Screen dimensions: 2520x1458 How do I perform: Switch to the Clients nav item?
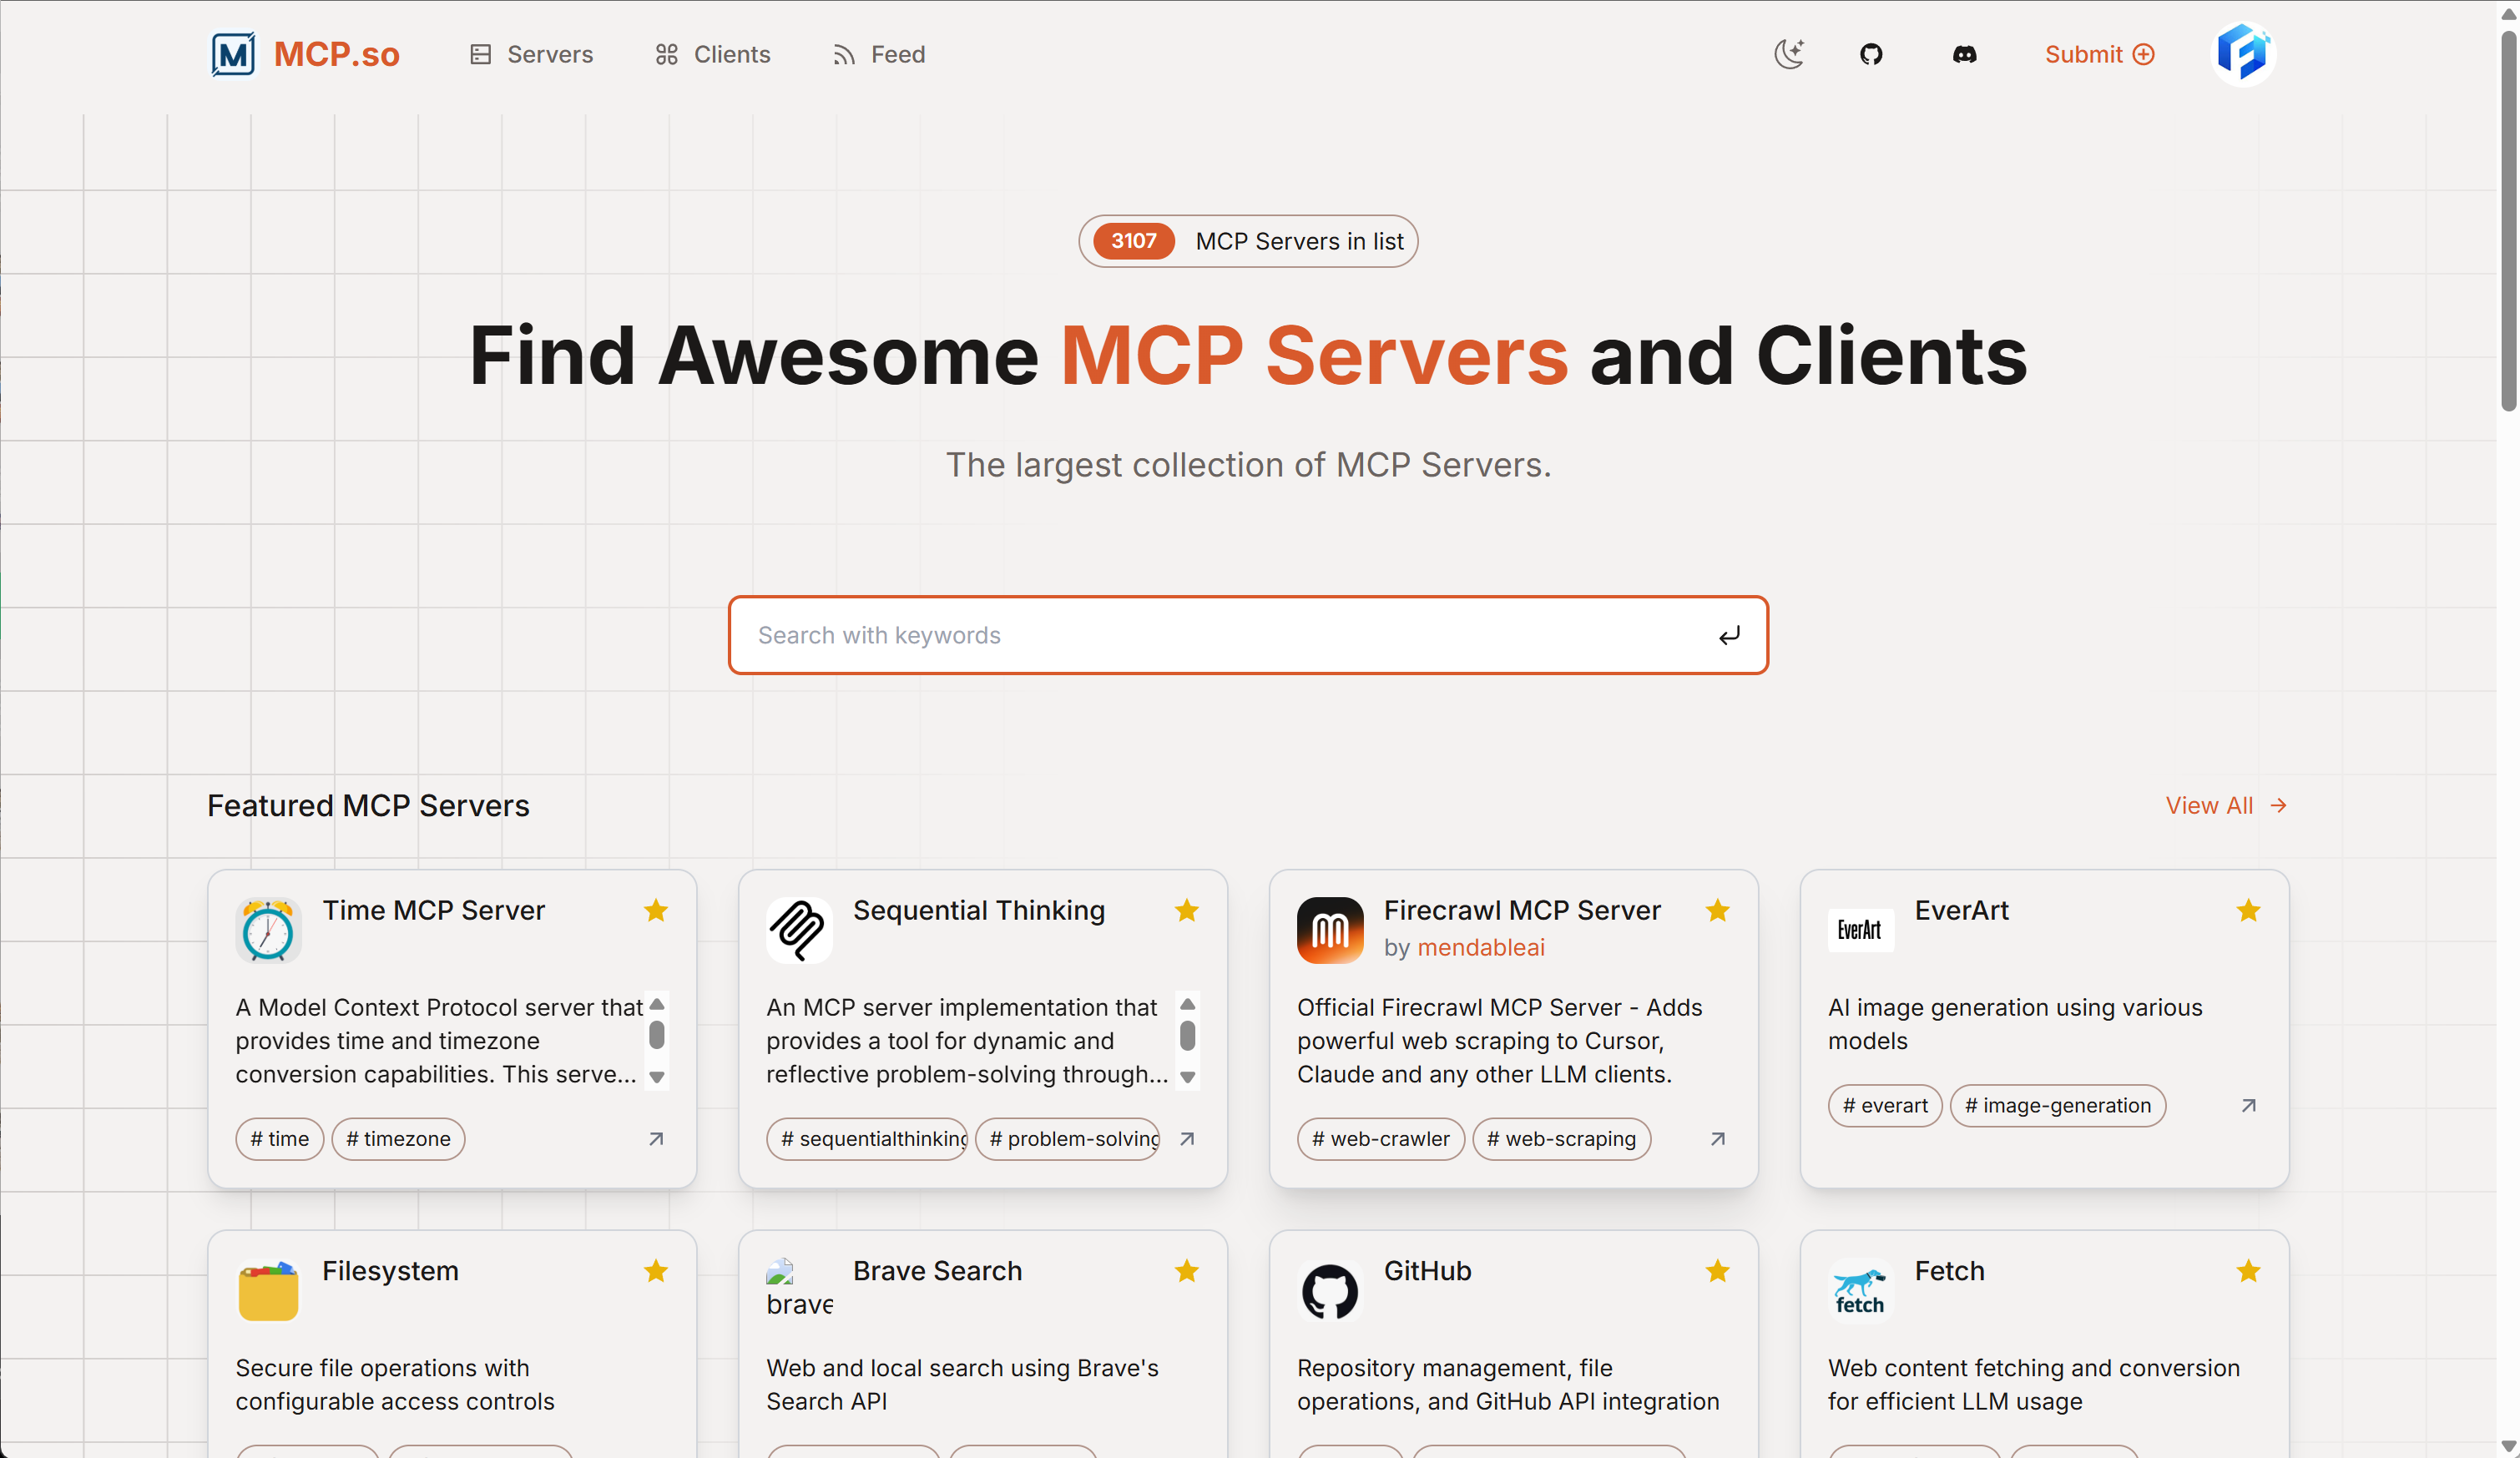[x=712, y=54]
